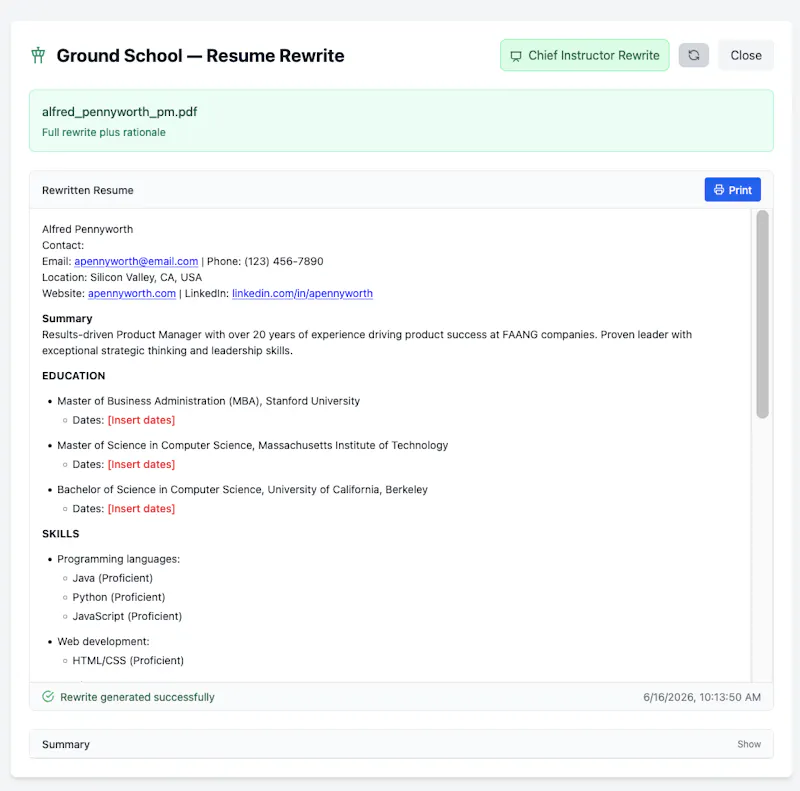Screen dimensions: 800x791
Task: Click 'Location: Silicon Valley, CA, USA'
Action: [122, 278]
